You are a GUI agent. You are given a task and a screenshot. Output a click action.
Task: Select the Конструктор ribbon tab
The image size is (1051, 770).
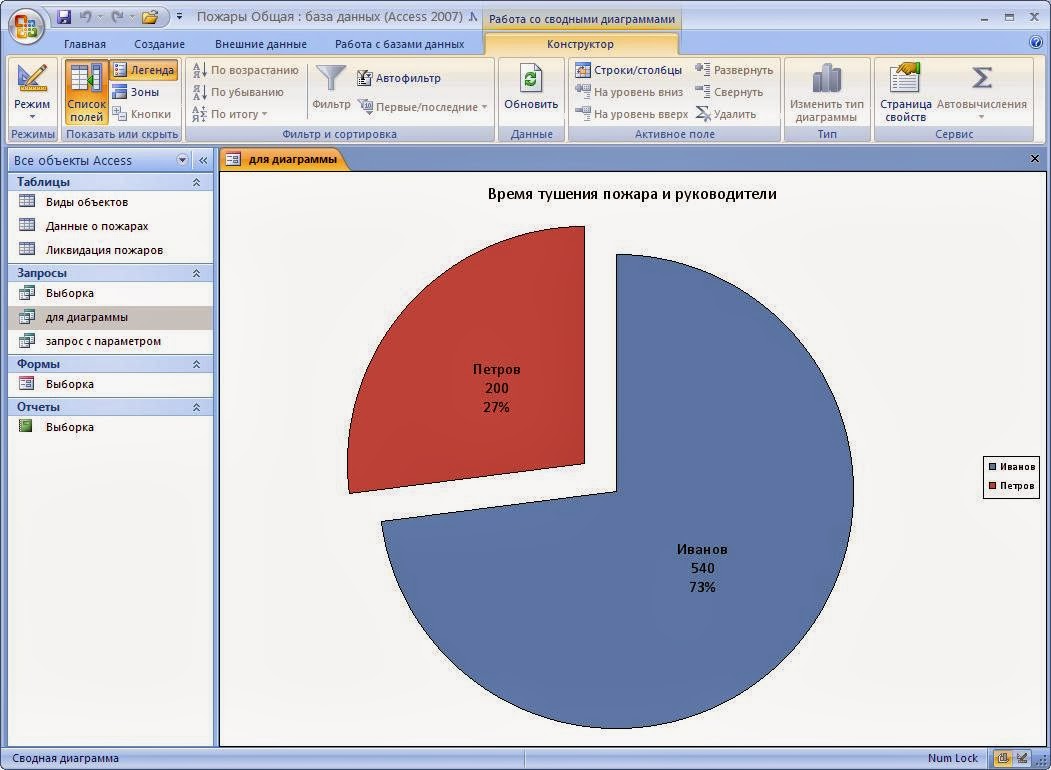580,44
